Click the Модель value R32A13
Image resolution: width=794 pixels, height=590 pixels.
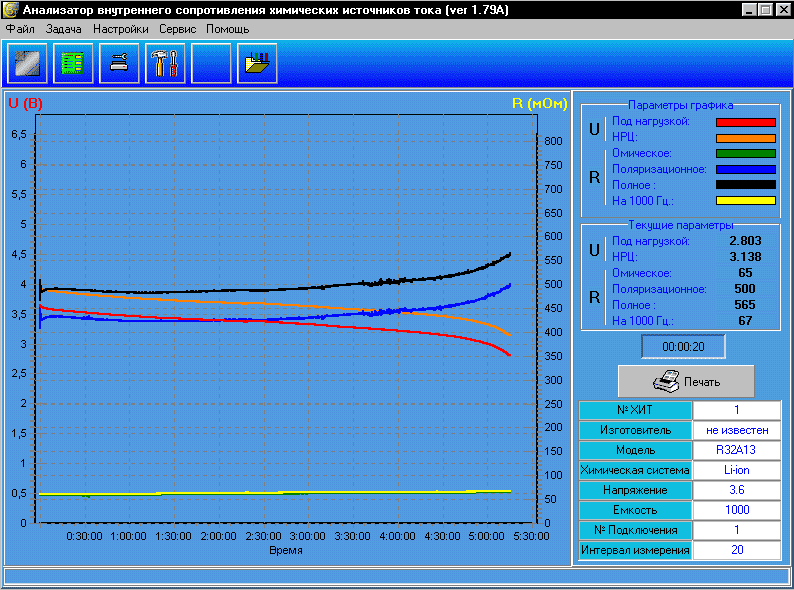(737, 450)
